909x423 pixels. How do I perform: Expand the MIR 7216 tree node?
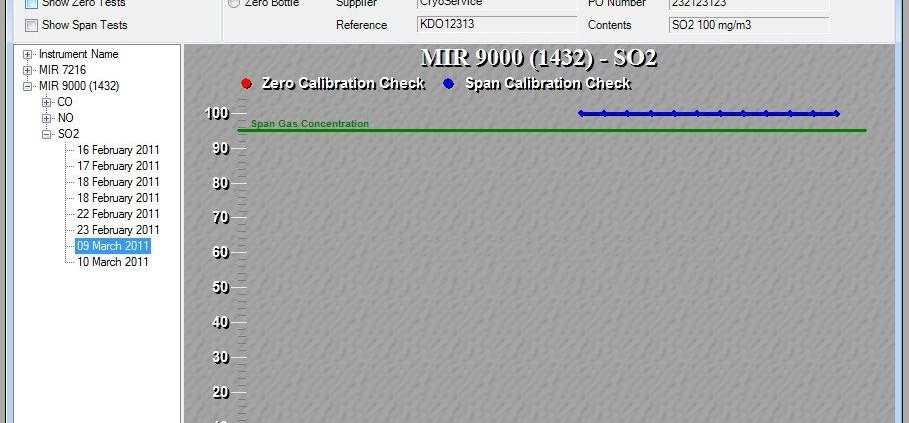(x=27, y=70)
